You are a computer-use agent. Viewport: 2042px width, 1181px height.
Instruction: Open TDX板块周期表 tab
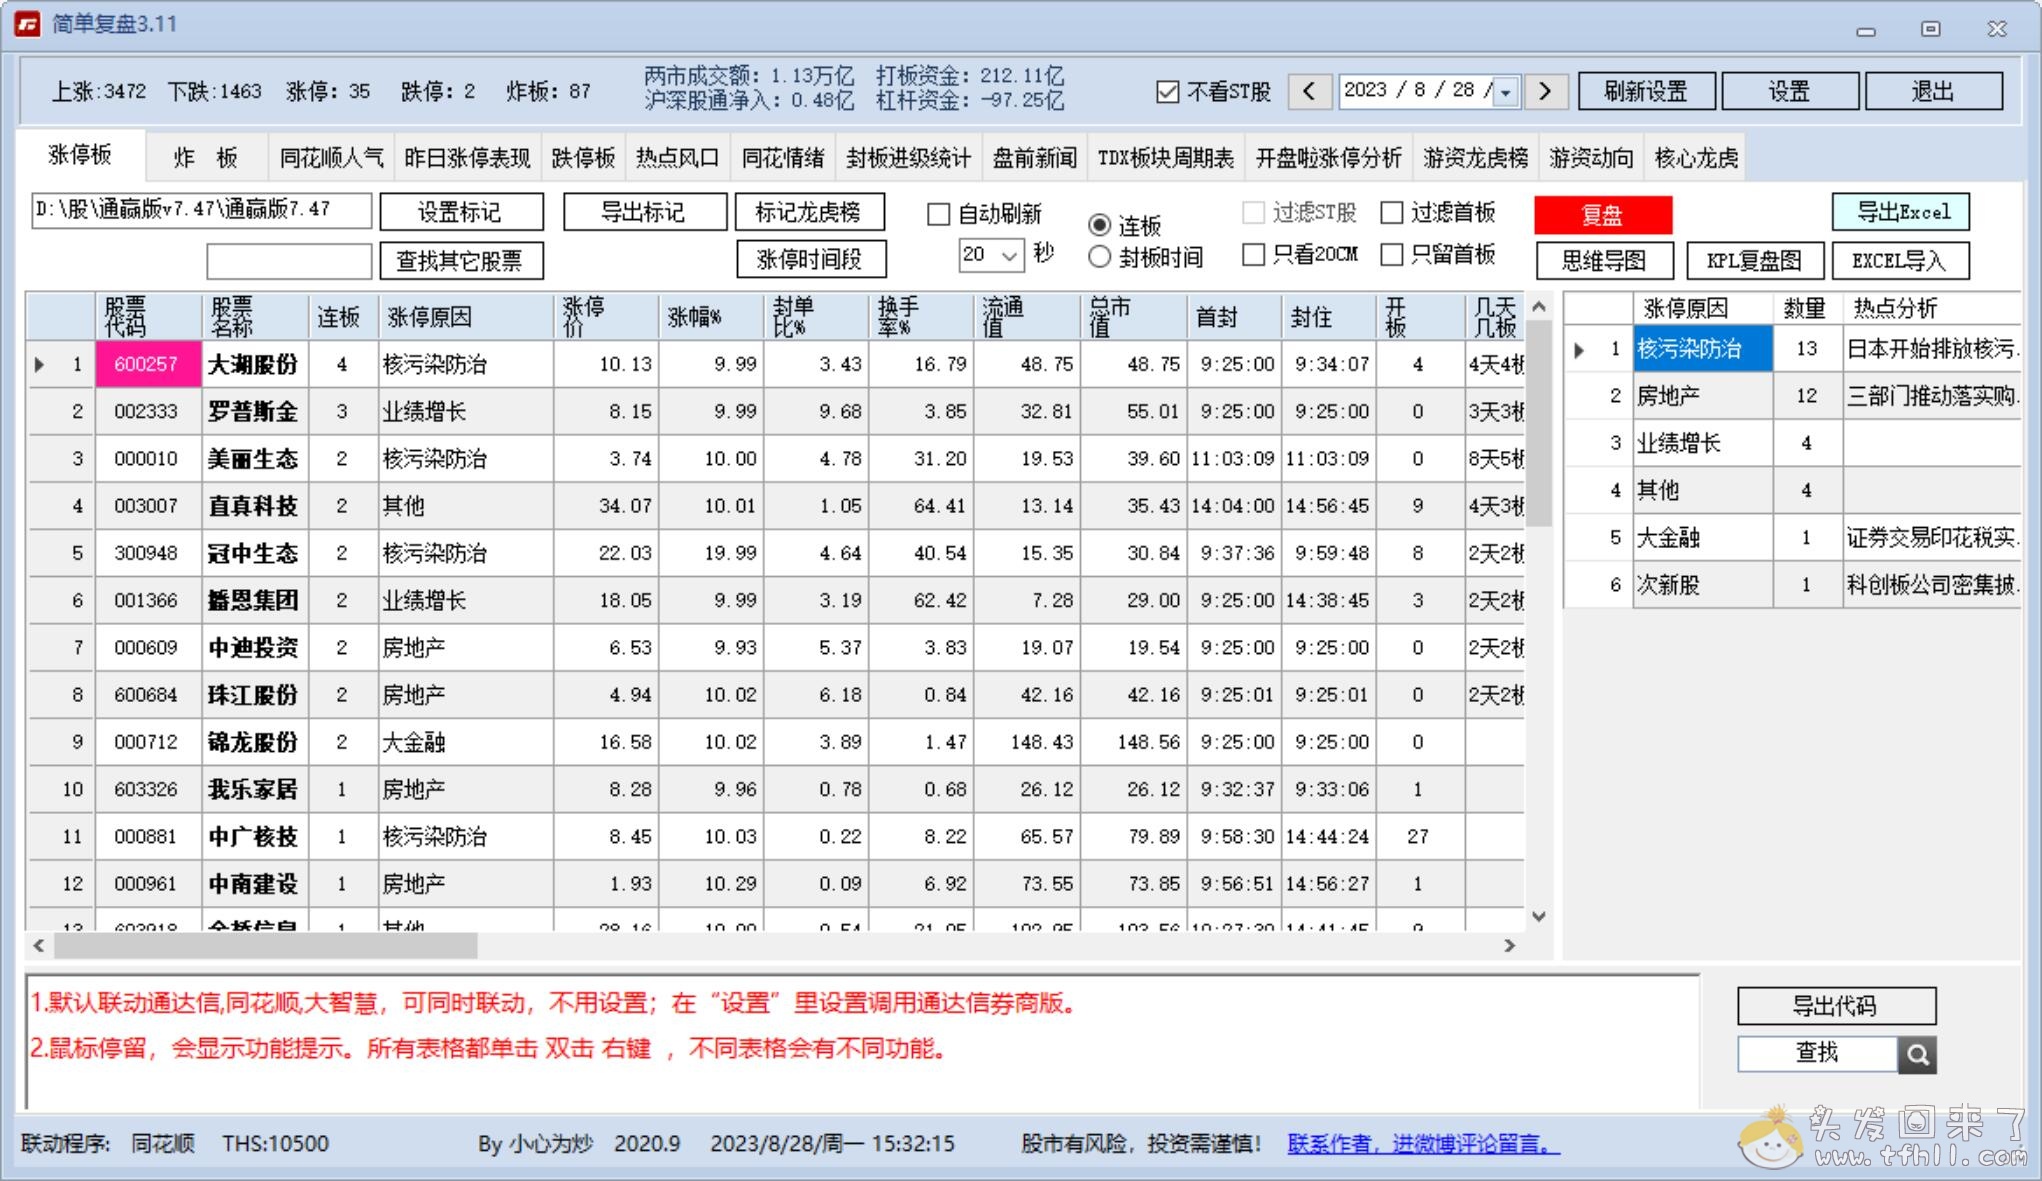[1165, 158]
